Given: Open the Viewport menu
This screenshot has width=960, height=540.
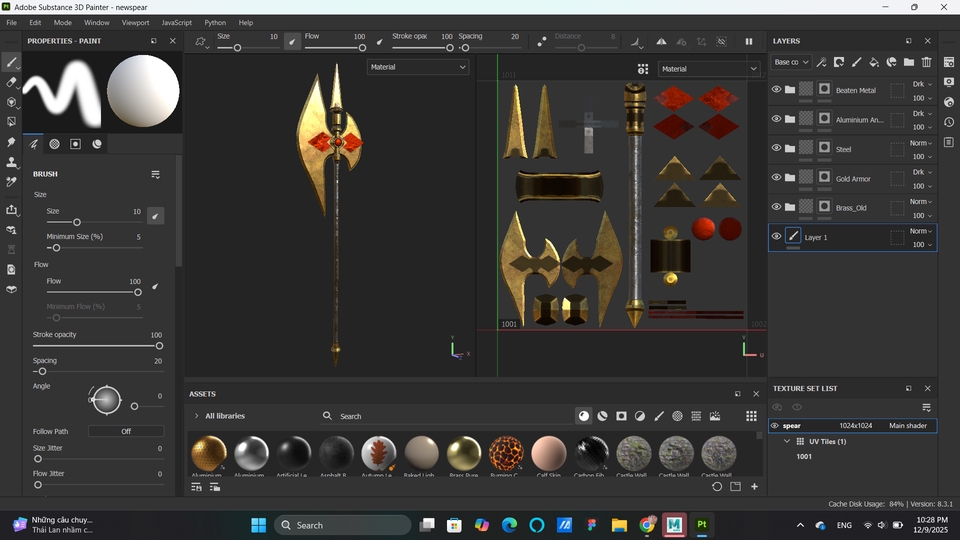Looking at the screenshot, I should 135,22.
